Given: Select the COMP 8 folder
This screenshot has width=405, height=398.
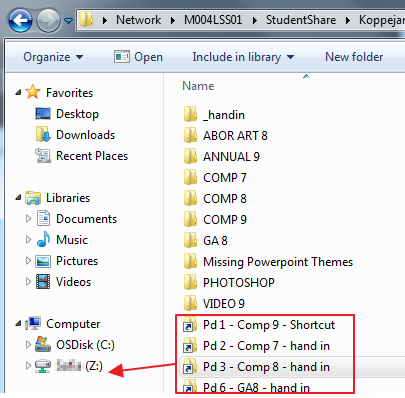Looking at the screenshot, I should [225, 199].
